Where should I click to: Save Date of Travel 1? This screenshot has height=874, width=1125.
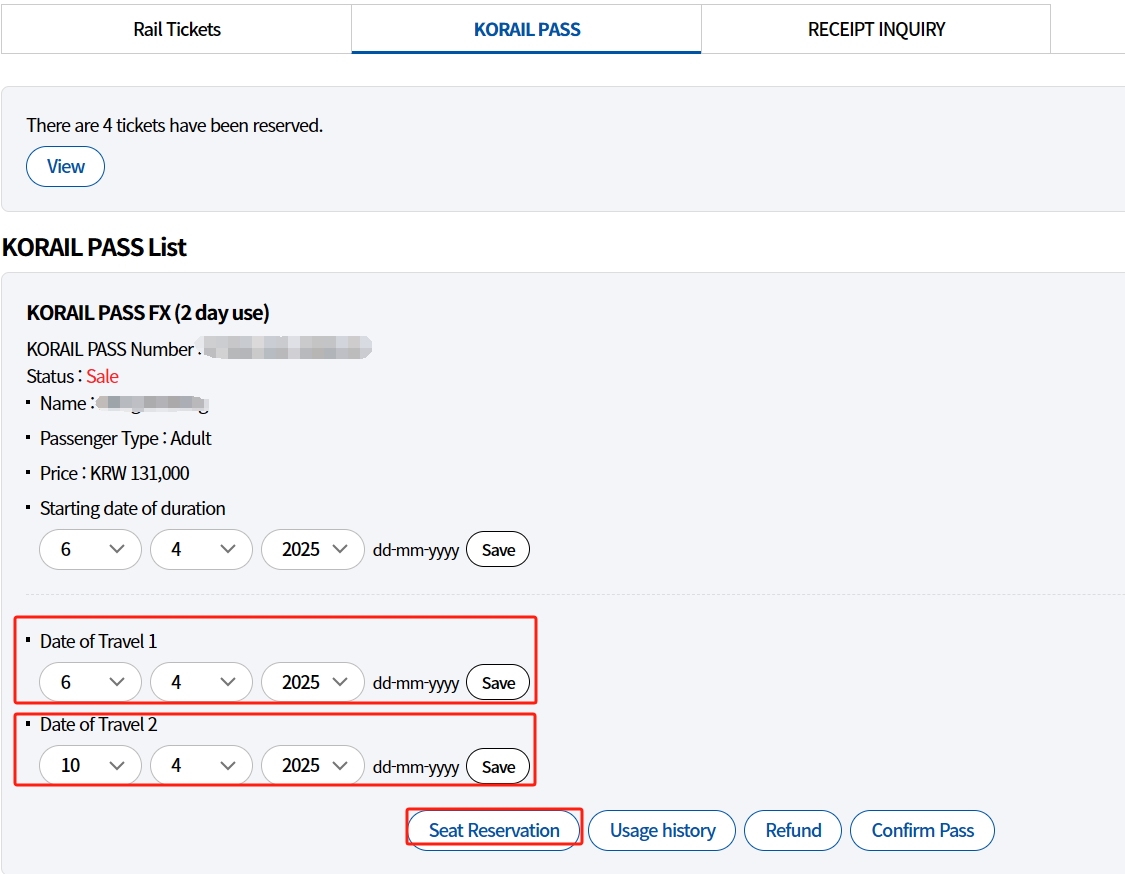[x=497, y=681]
